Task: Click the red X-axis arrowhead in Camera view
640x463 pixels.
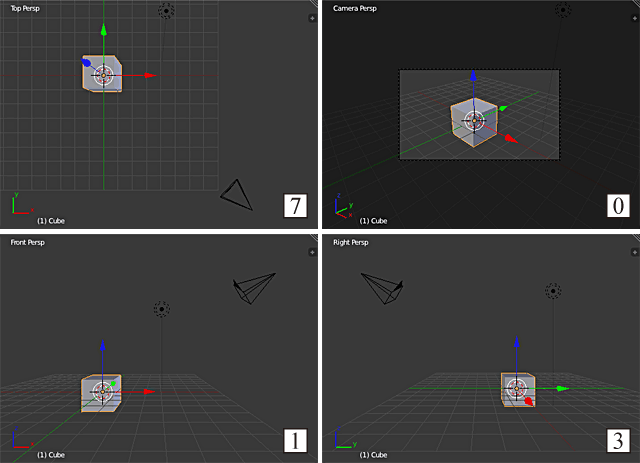Action: 512,139
